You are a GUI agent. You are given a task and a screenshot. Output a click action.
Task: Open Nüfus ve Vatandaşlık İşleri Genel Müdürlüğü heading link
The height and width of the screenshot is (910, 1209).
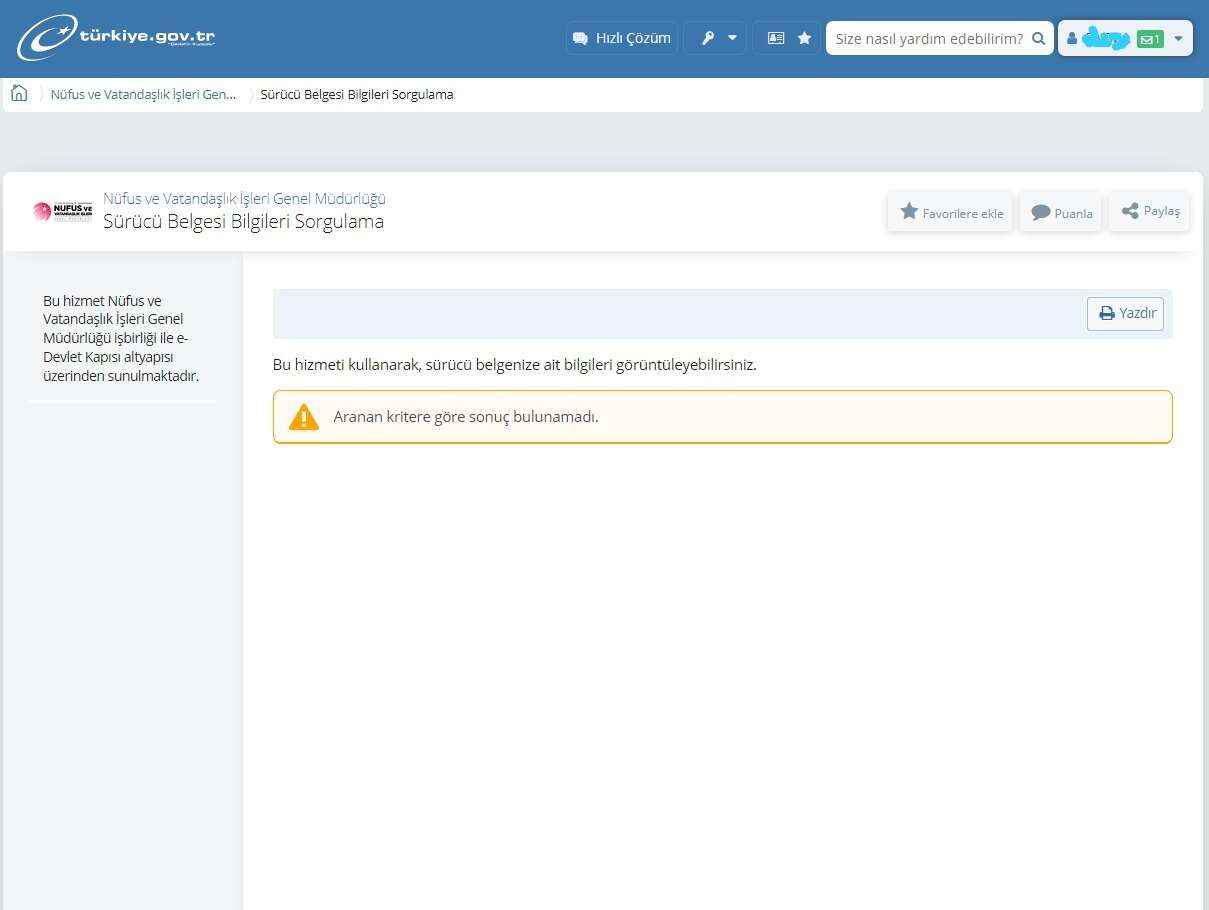tap(244, 199)
